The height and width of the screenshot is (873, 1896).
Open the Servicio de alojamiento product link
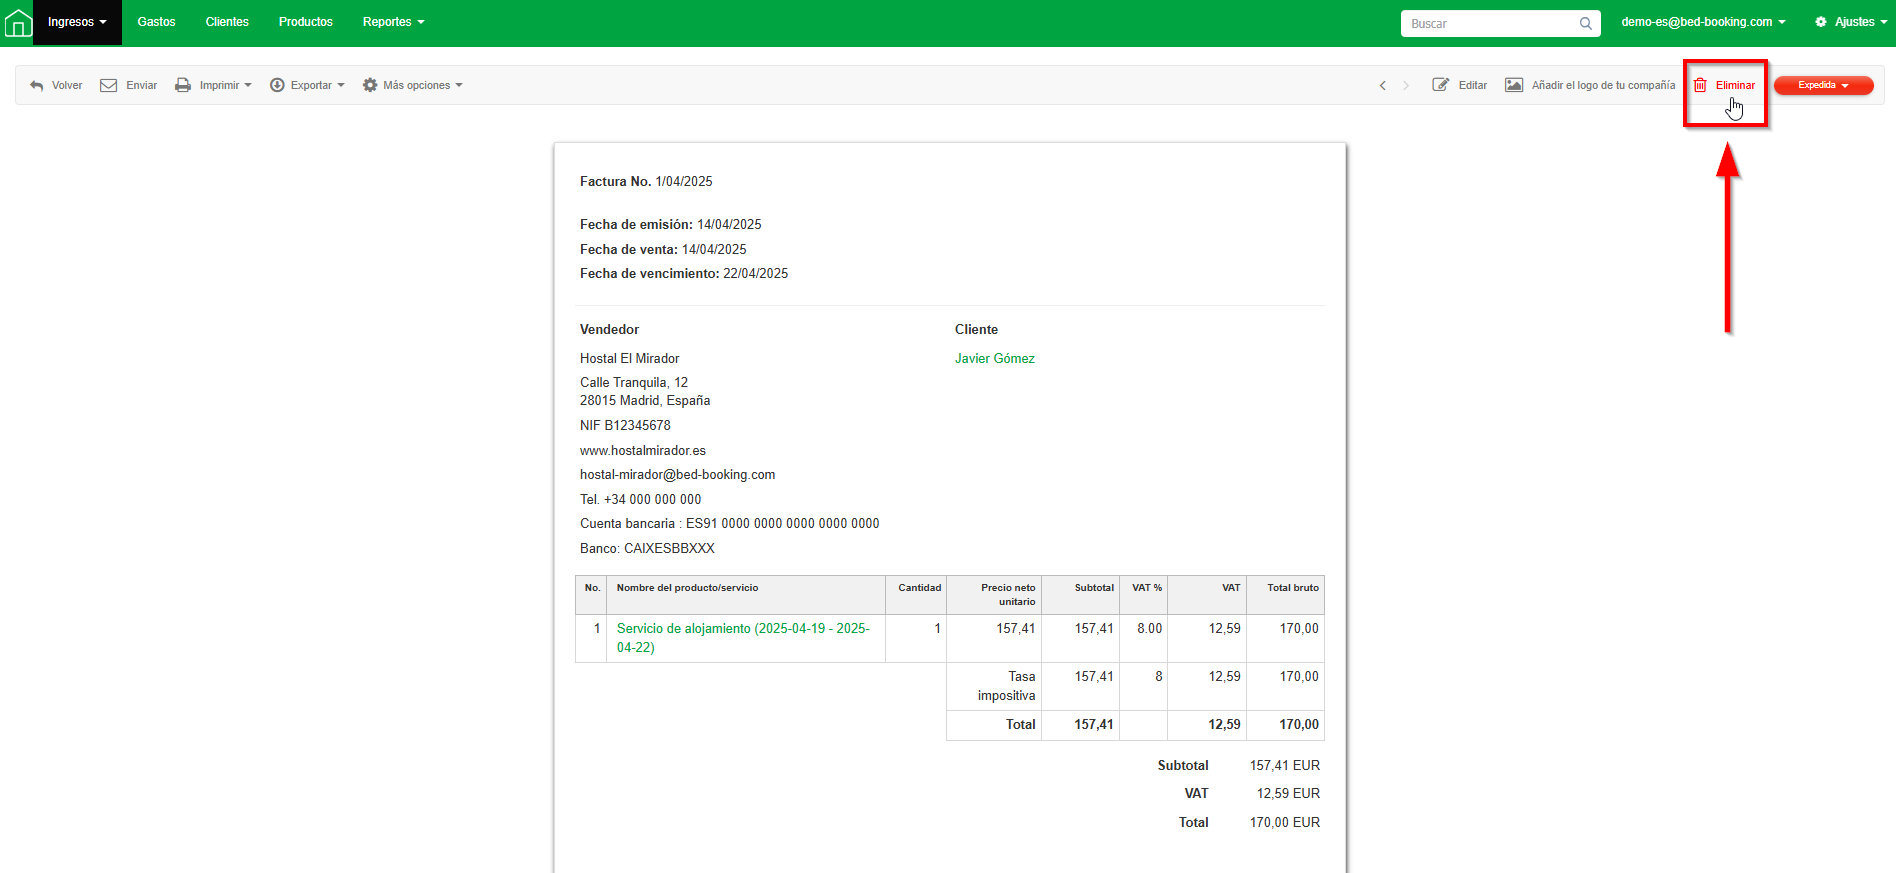click(743, 638)
